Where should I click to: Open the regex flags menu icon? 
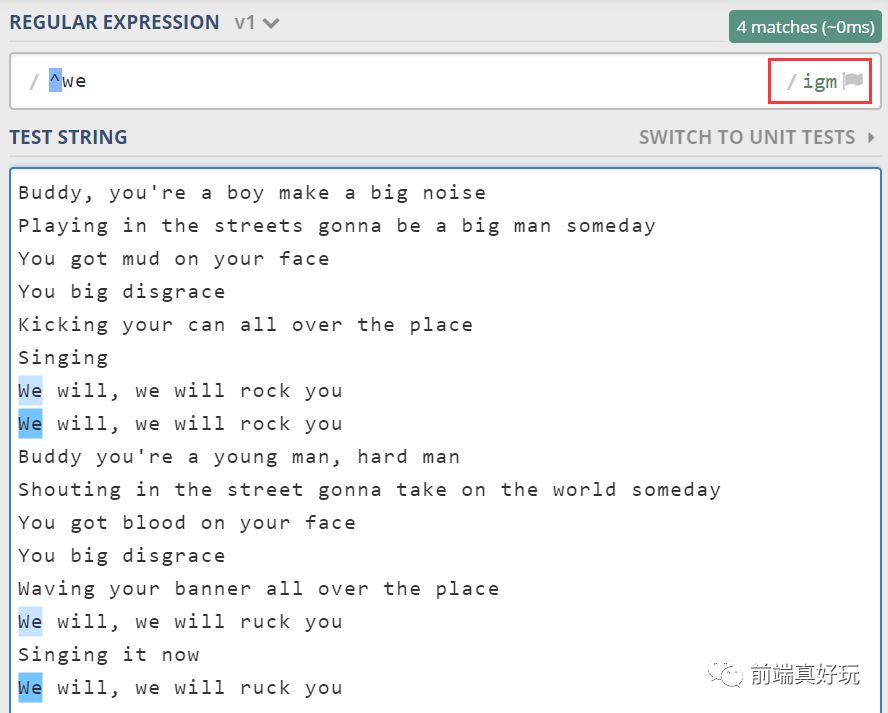click(x=852, y=80)
